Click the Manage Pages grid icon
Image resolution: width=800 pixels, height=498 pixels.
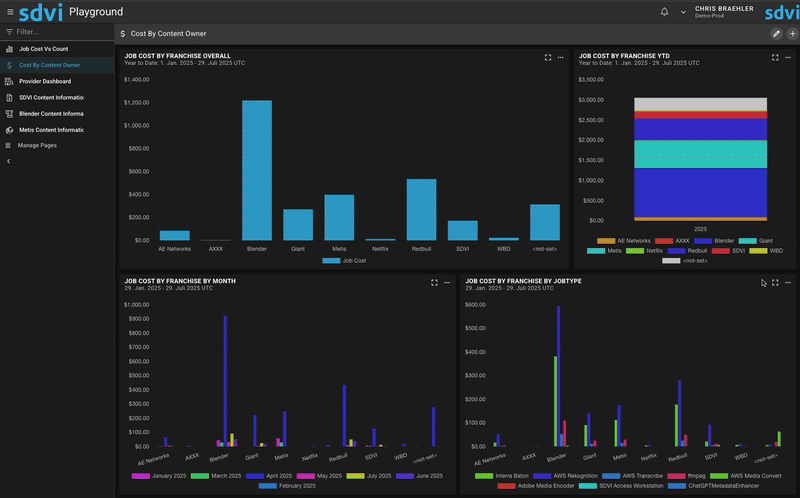[8, 145]
